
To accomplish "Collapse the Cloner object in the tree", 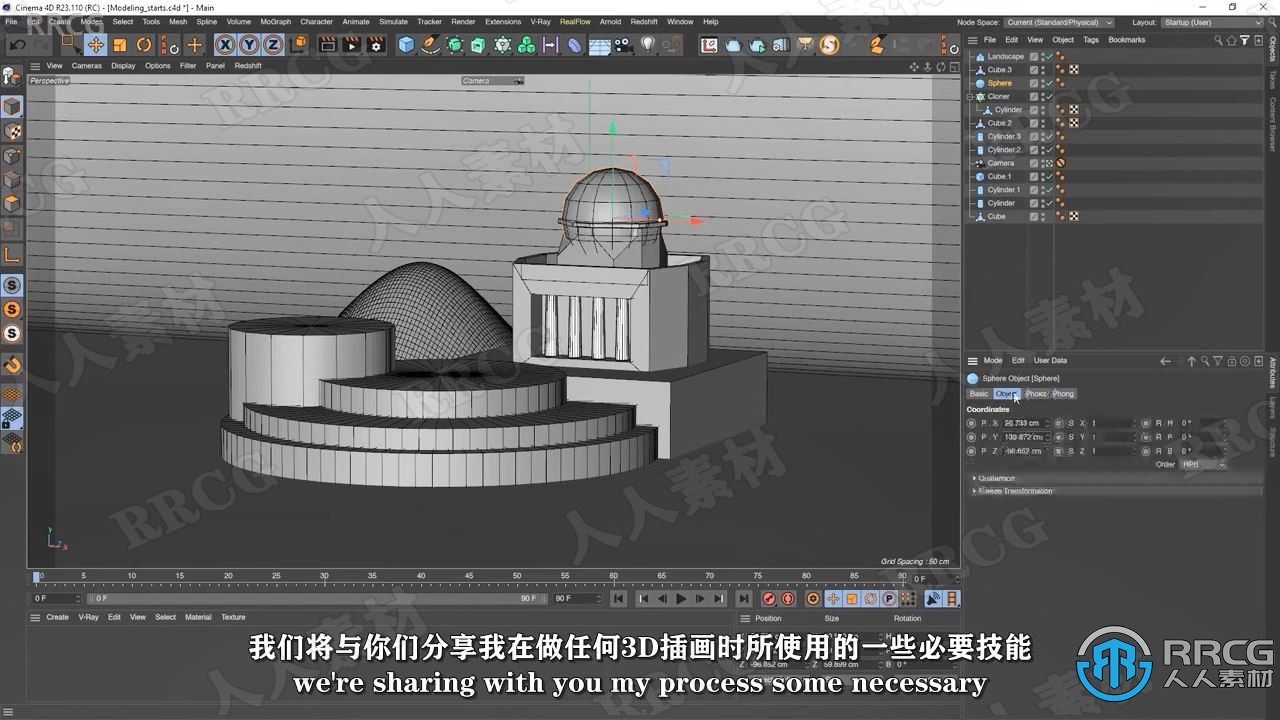I will (971, 97).
